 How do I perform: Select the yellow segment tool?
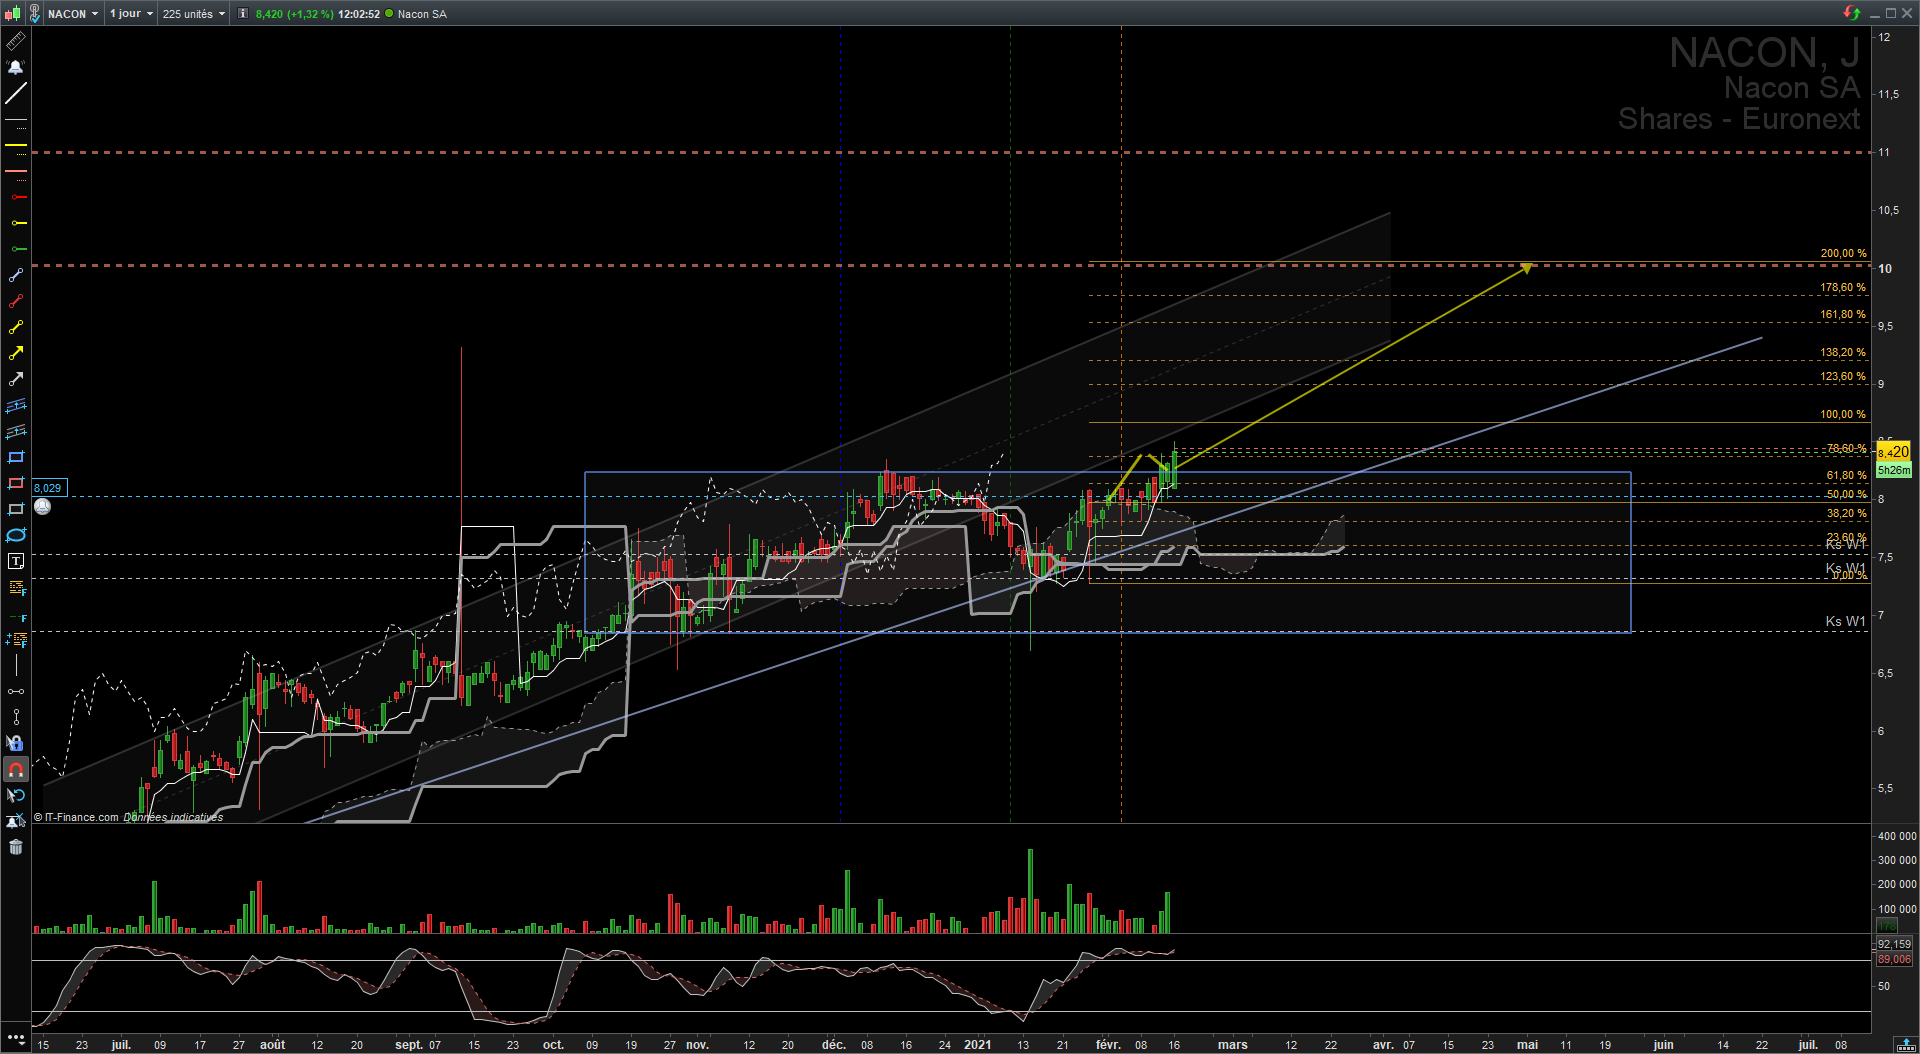[16, 328]
